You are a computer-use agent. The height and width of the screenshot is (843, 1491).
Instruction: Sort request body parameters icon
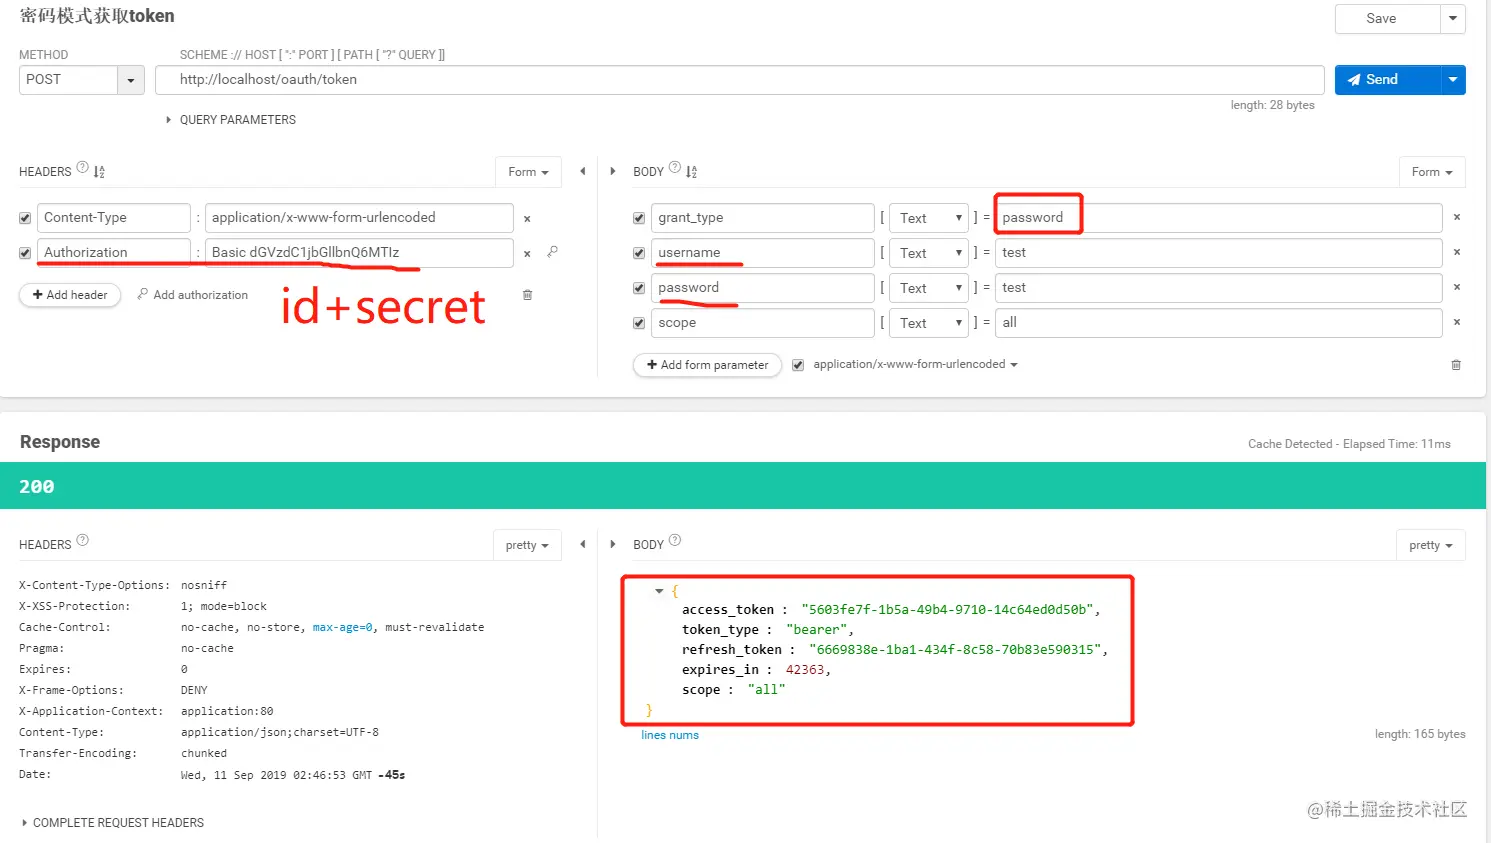click(x=691, y=172)
